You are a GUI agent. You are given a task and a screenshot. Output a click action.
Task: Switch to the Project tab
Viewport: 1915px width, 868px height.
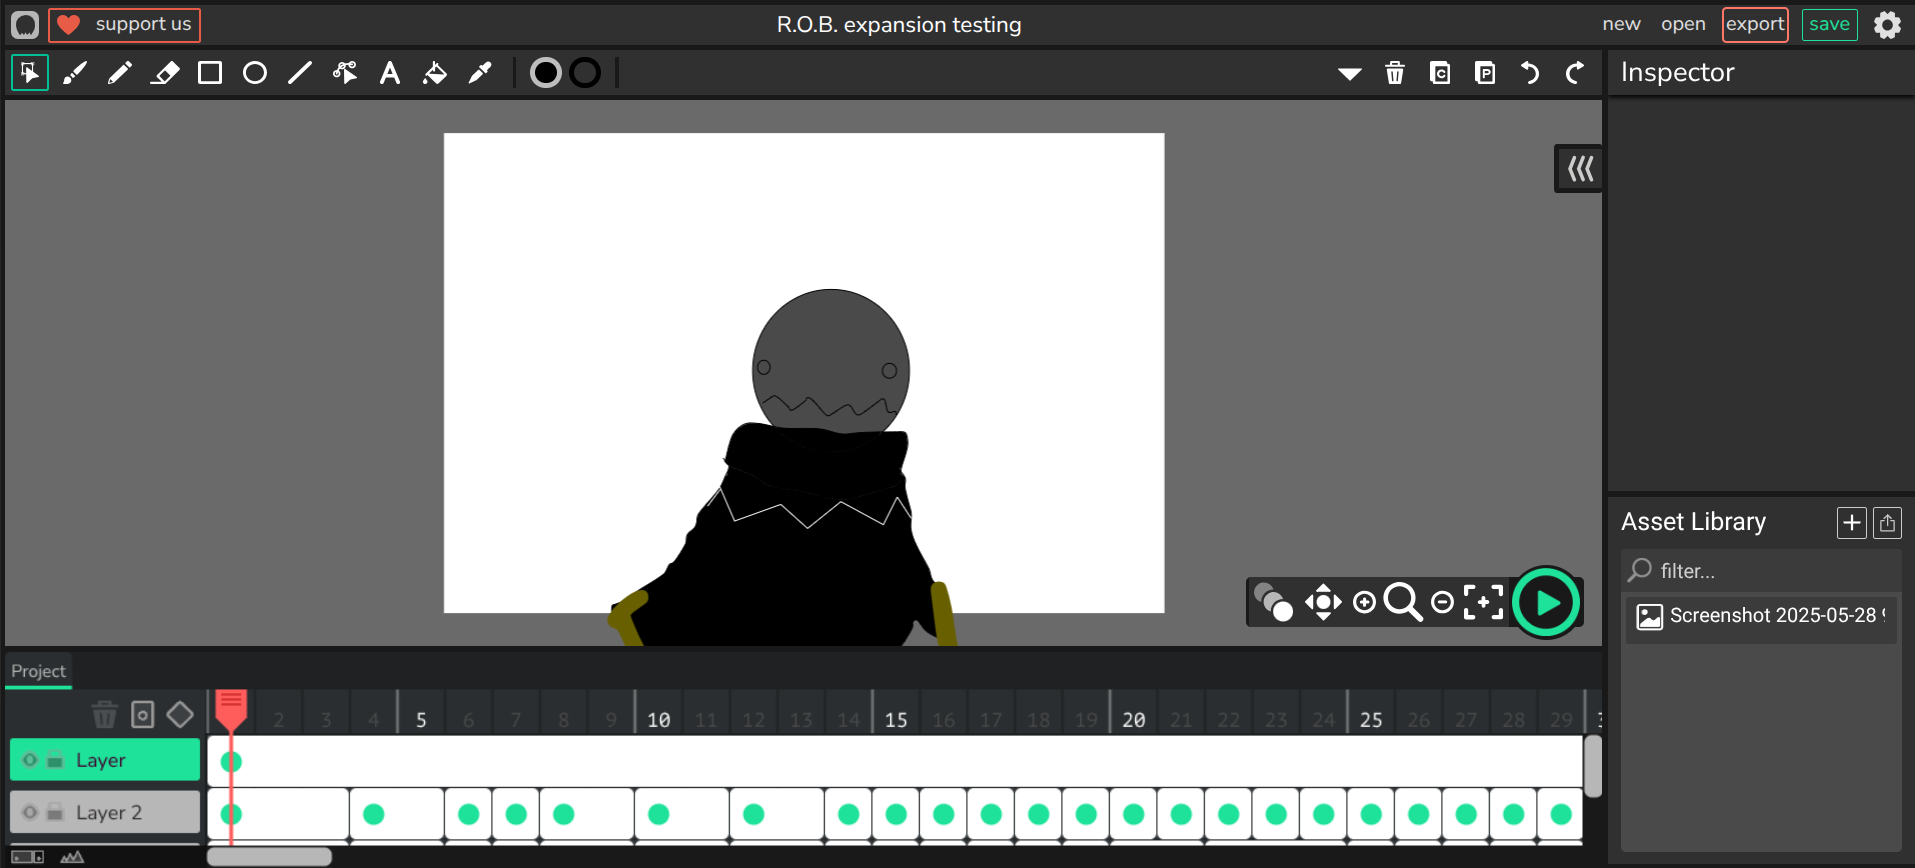click(x=38, y=671)
